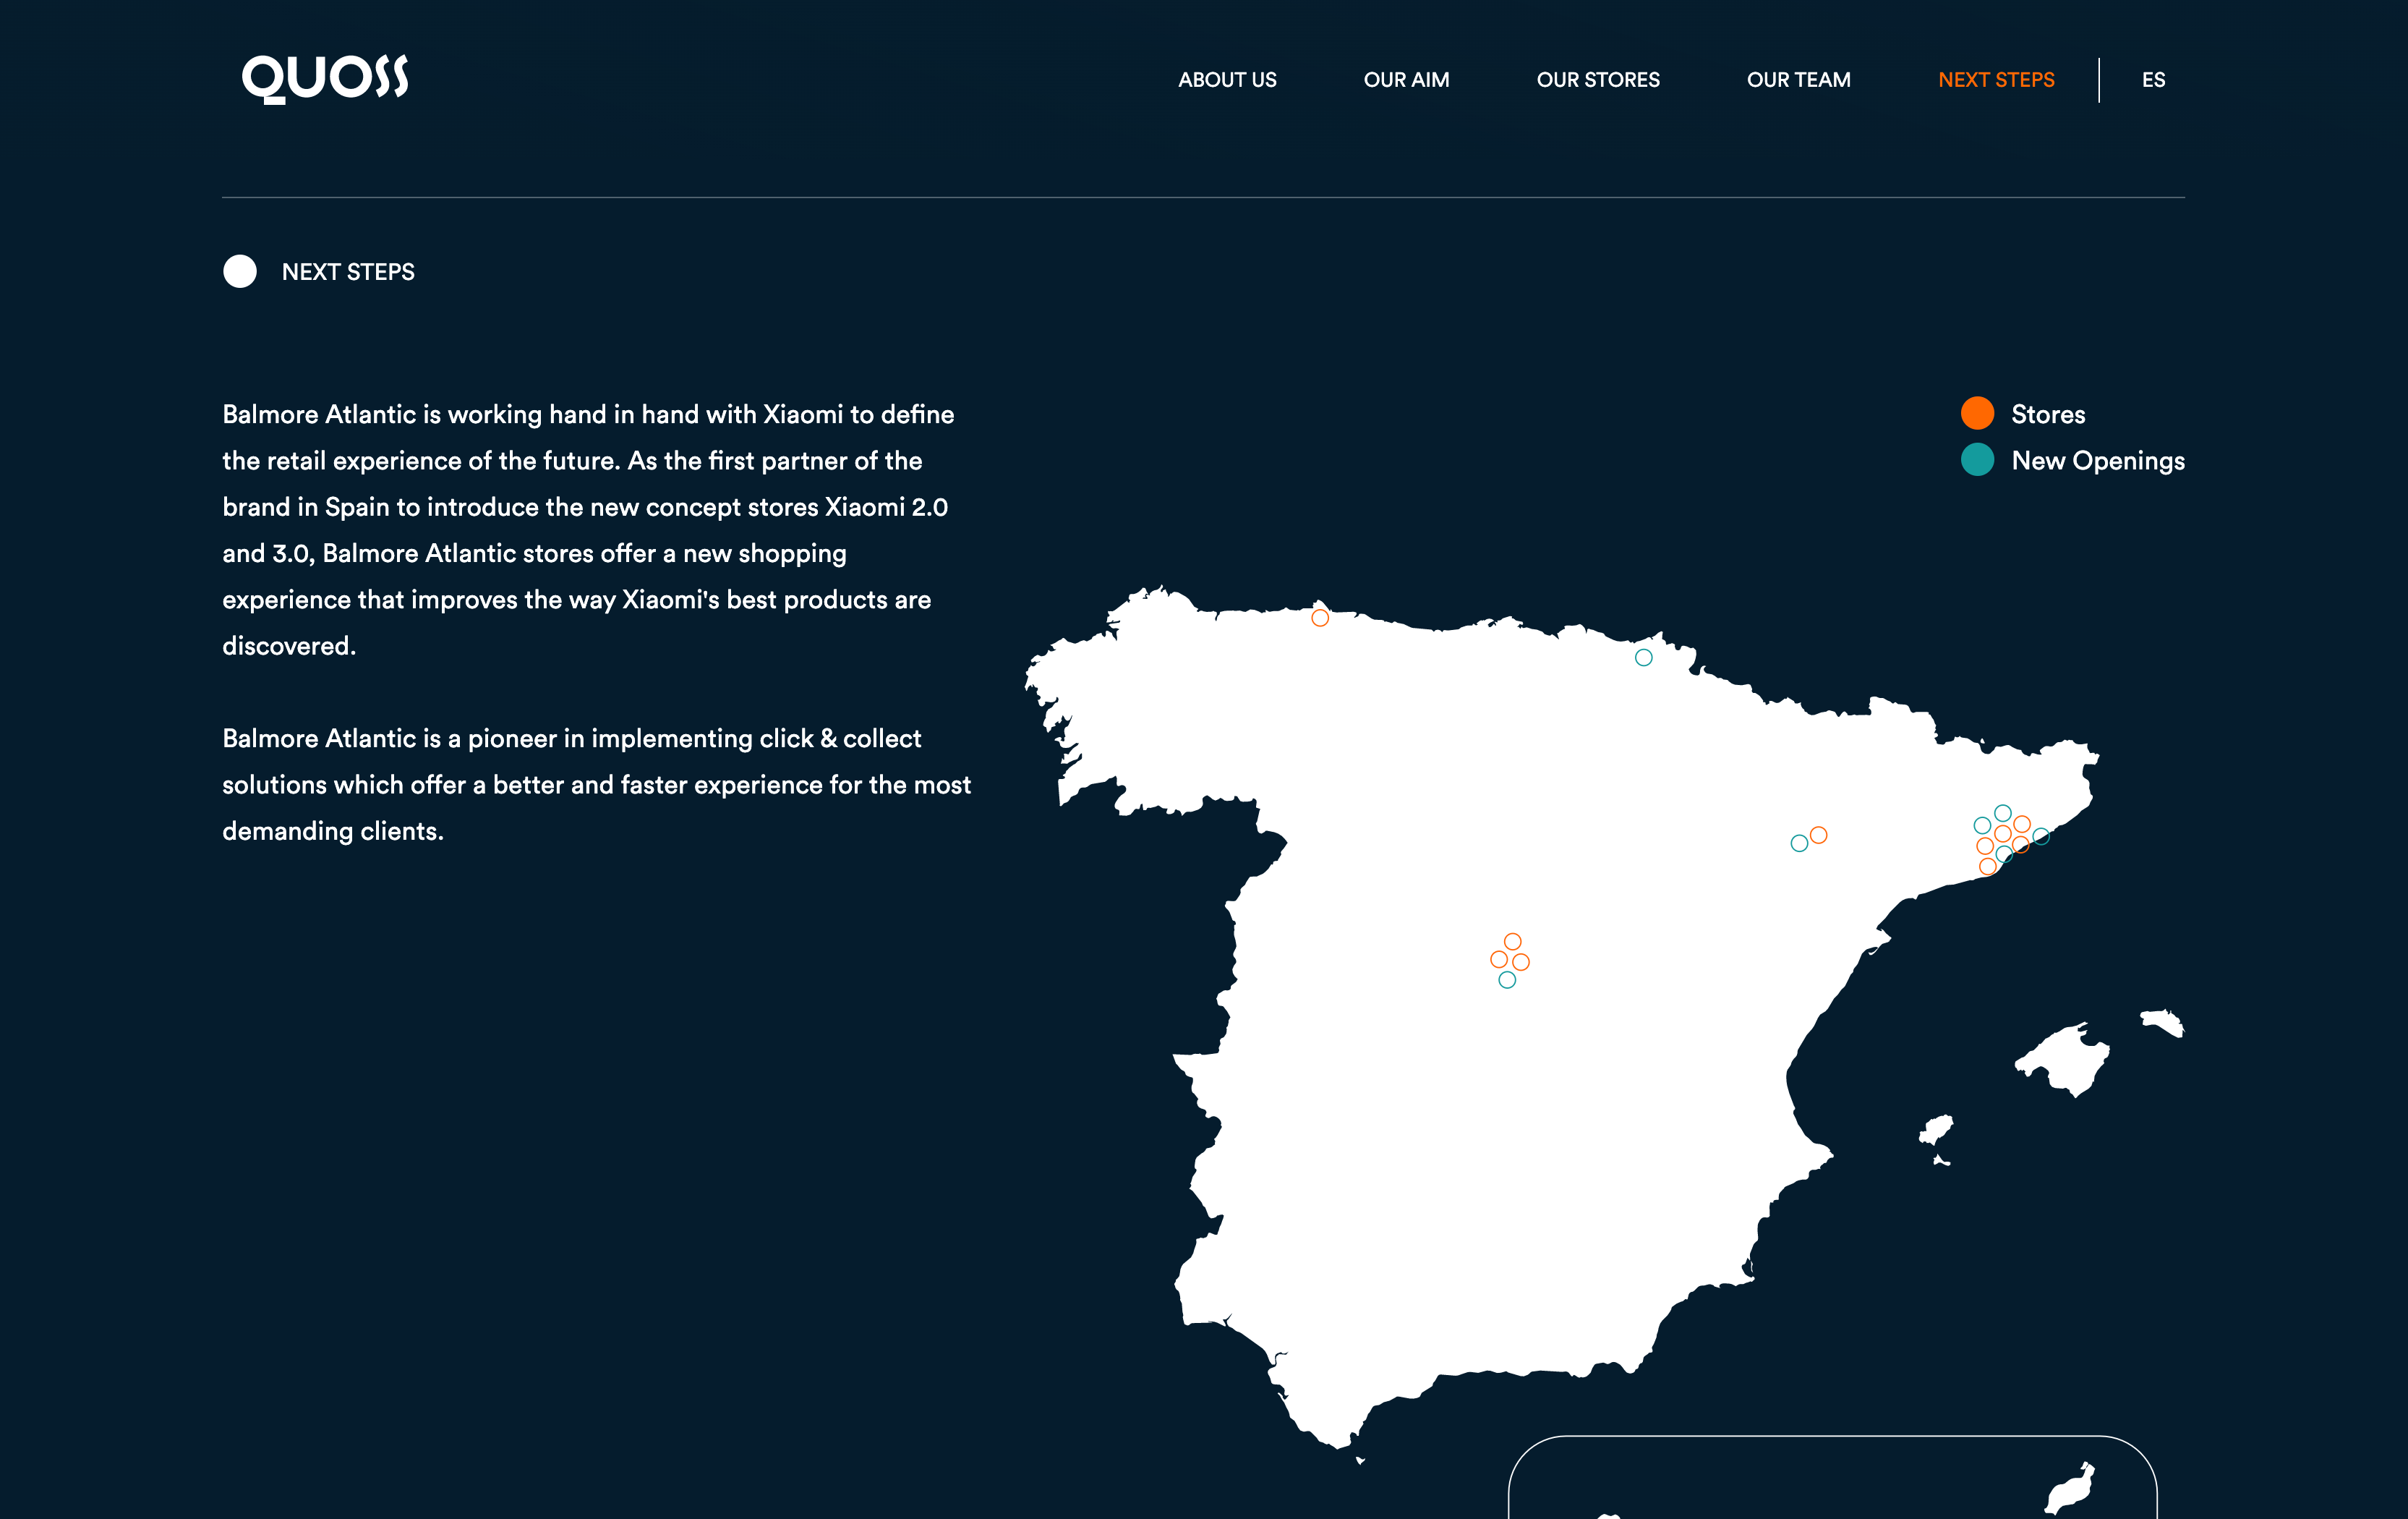This screenshot has height=1519, width=2408.
Task: Select the highlighted Next Steps nav item
Action: [1996, 80]
